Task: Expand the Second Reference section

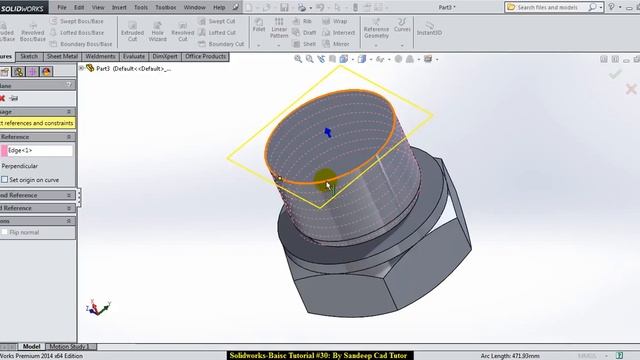Action: (x=69, y=195)
